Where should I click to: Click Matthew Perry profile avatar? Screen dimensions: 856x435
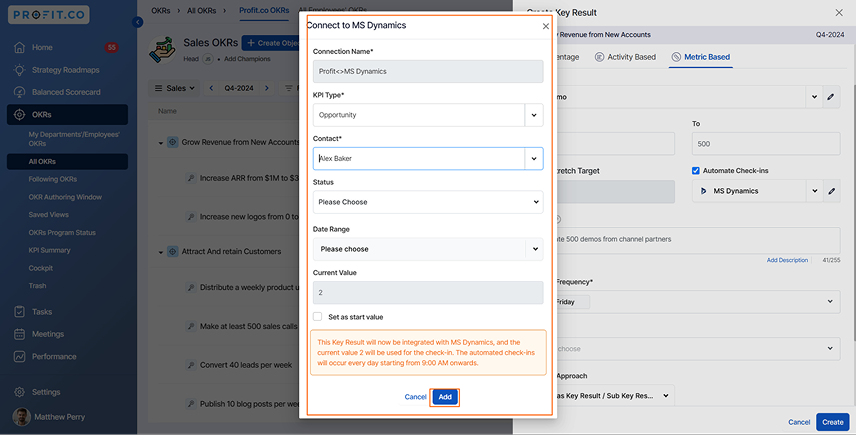pos(22,417)
